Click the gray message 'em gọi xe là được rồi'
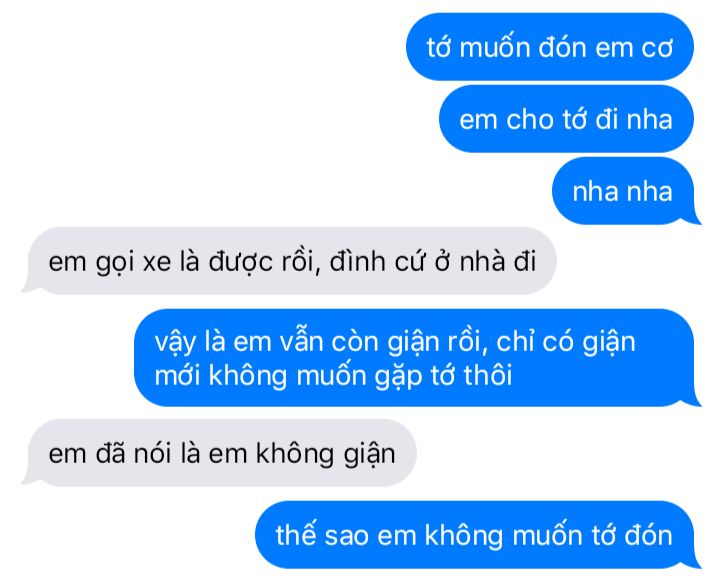 289,261
